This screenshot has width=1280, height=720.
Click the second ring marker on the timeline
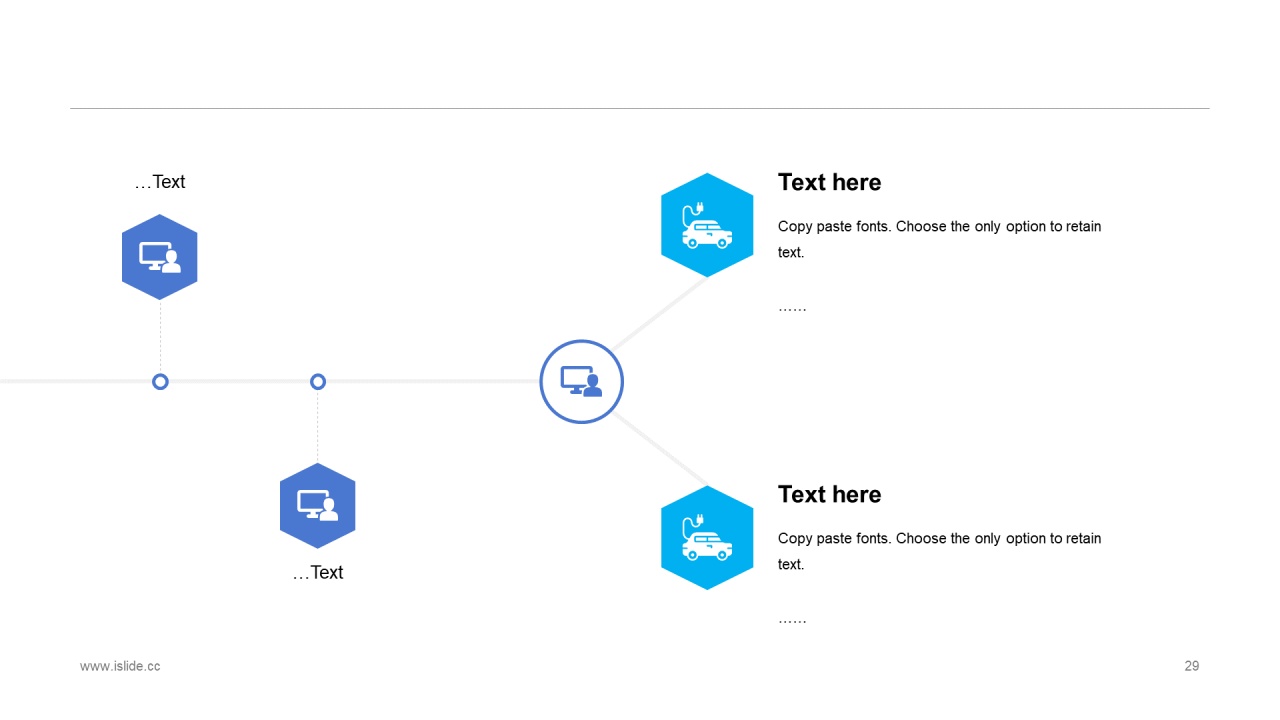click(318, 382)
